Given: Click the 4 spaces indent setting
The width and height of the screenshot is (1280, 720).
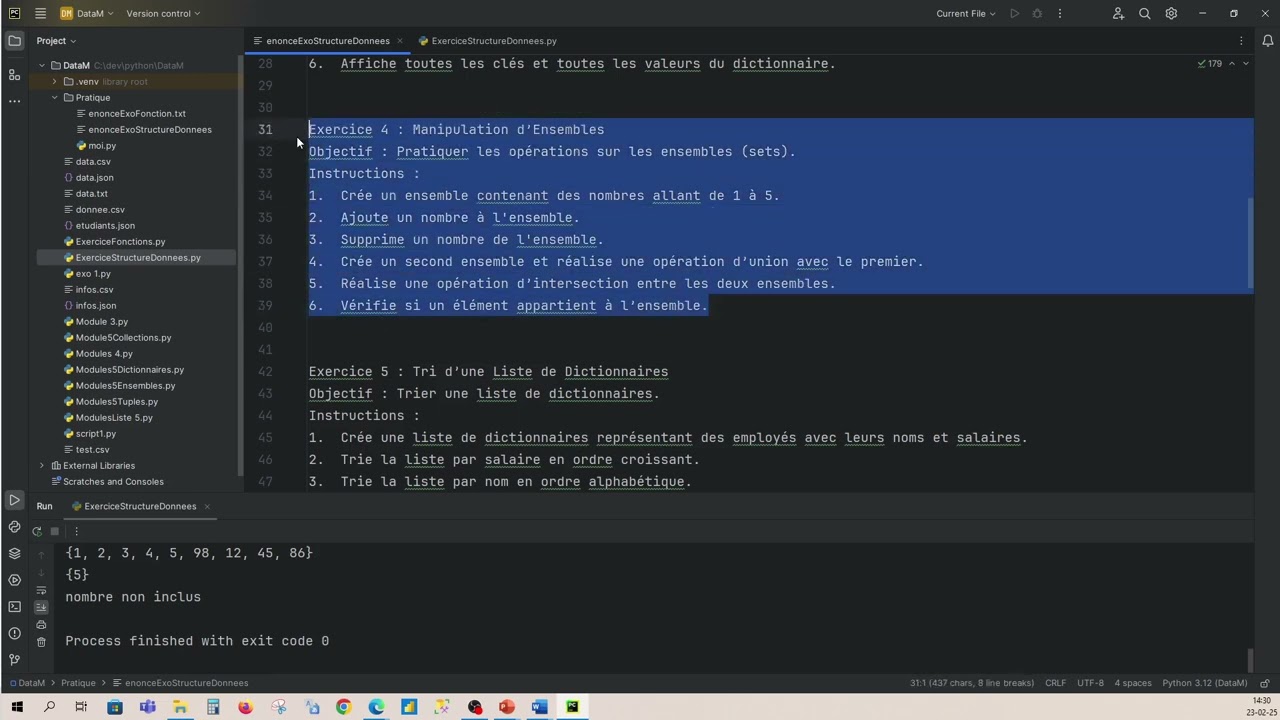Looking at the screenshot, I should [x=1133, y=683].
